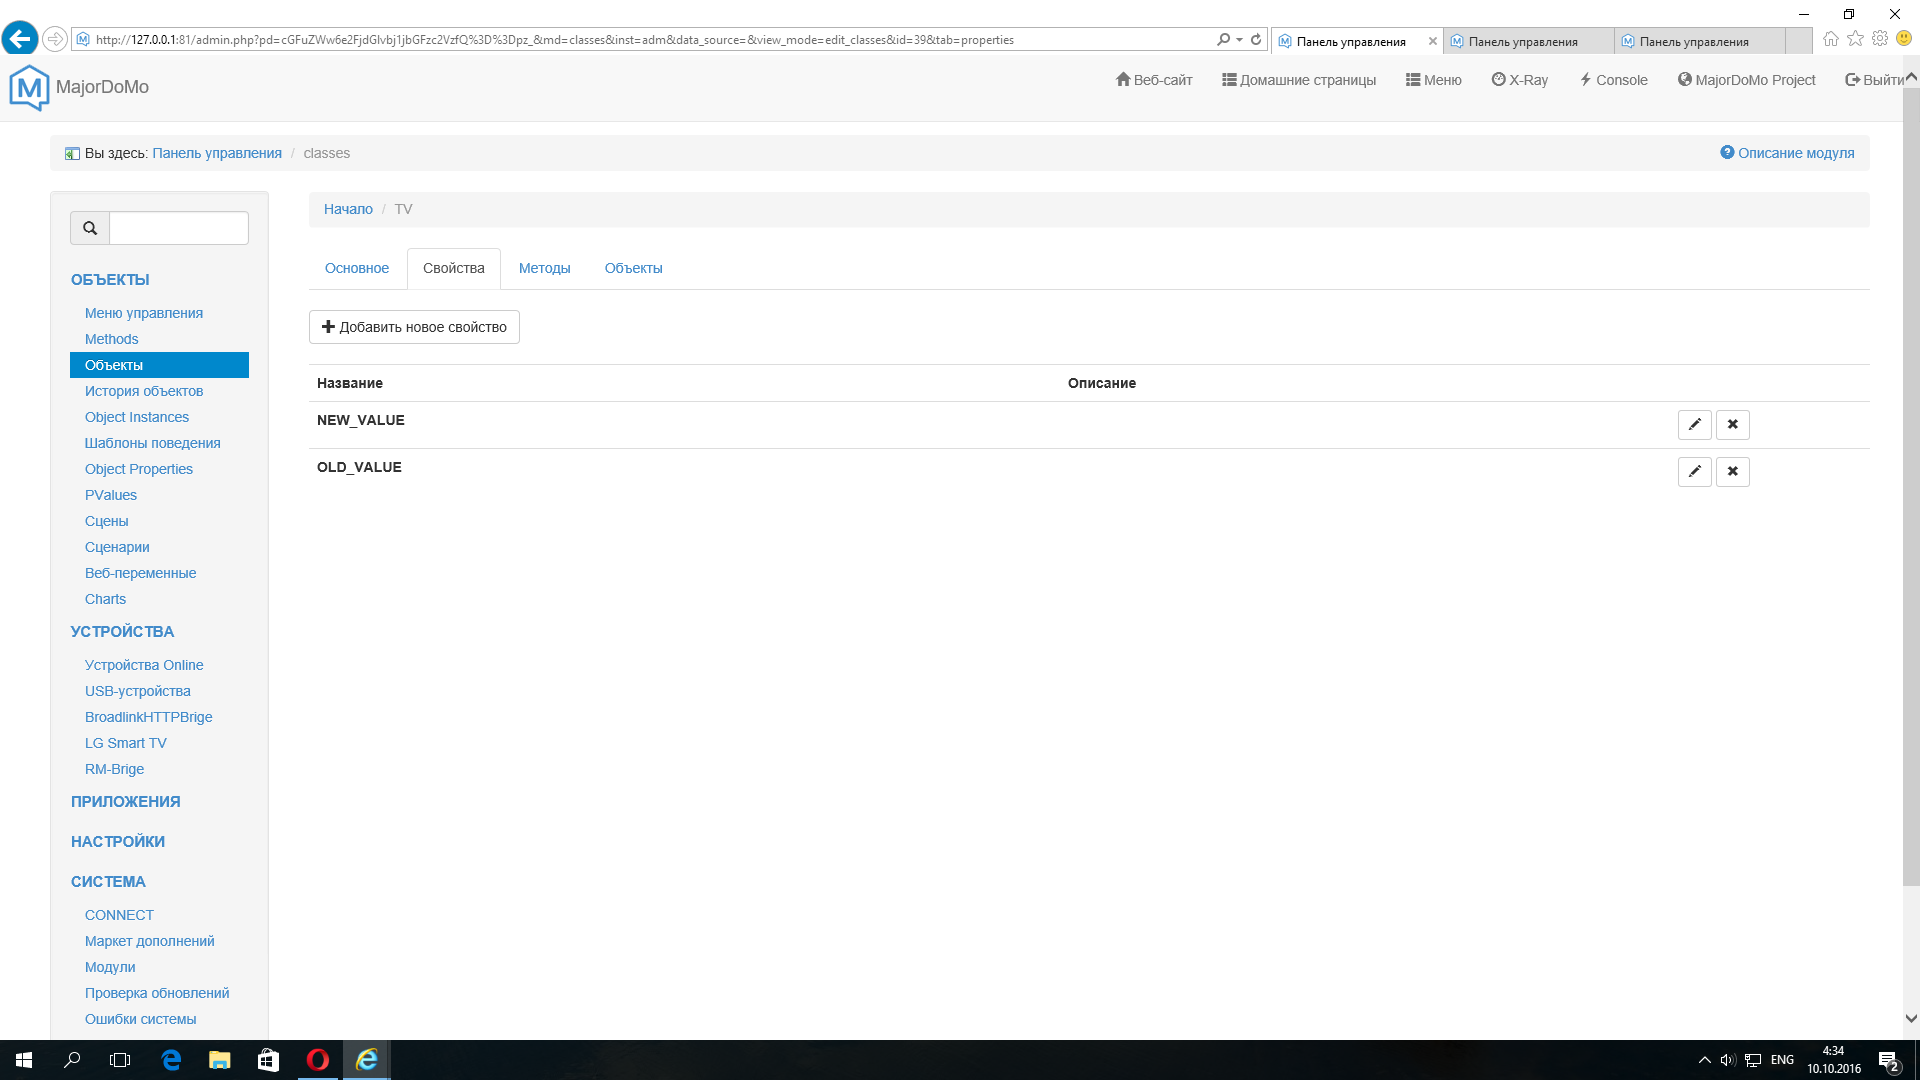1920x1080 pixels.
Task: Click the MajorDoMo logo
Action: [29, 87]
